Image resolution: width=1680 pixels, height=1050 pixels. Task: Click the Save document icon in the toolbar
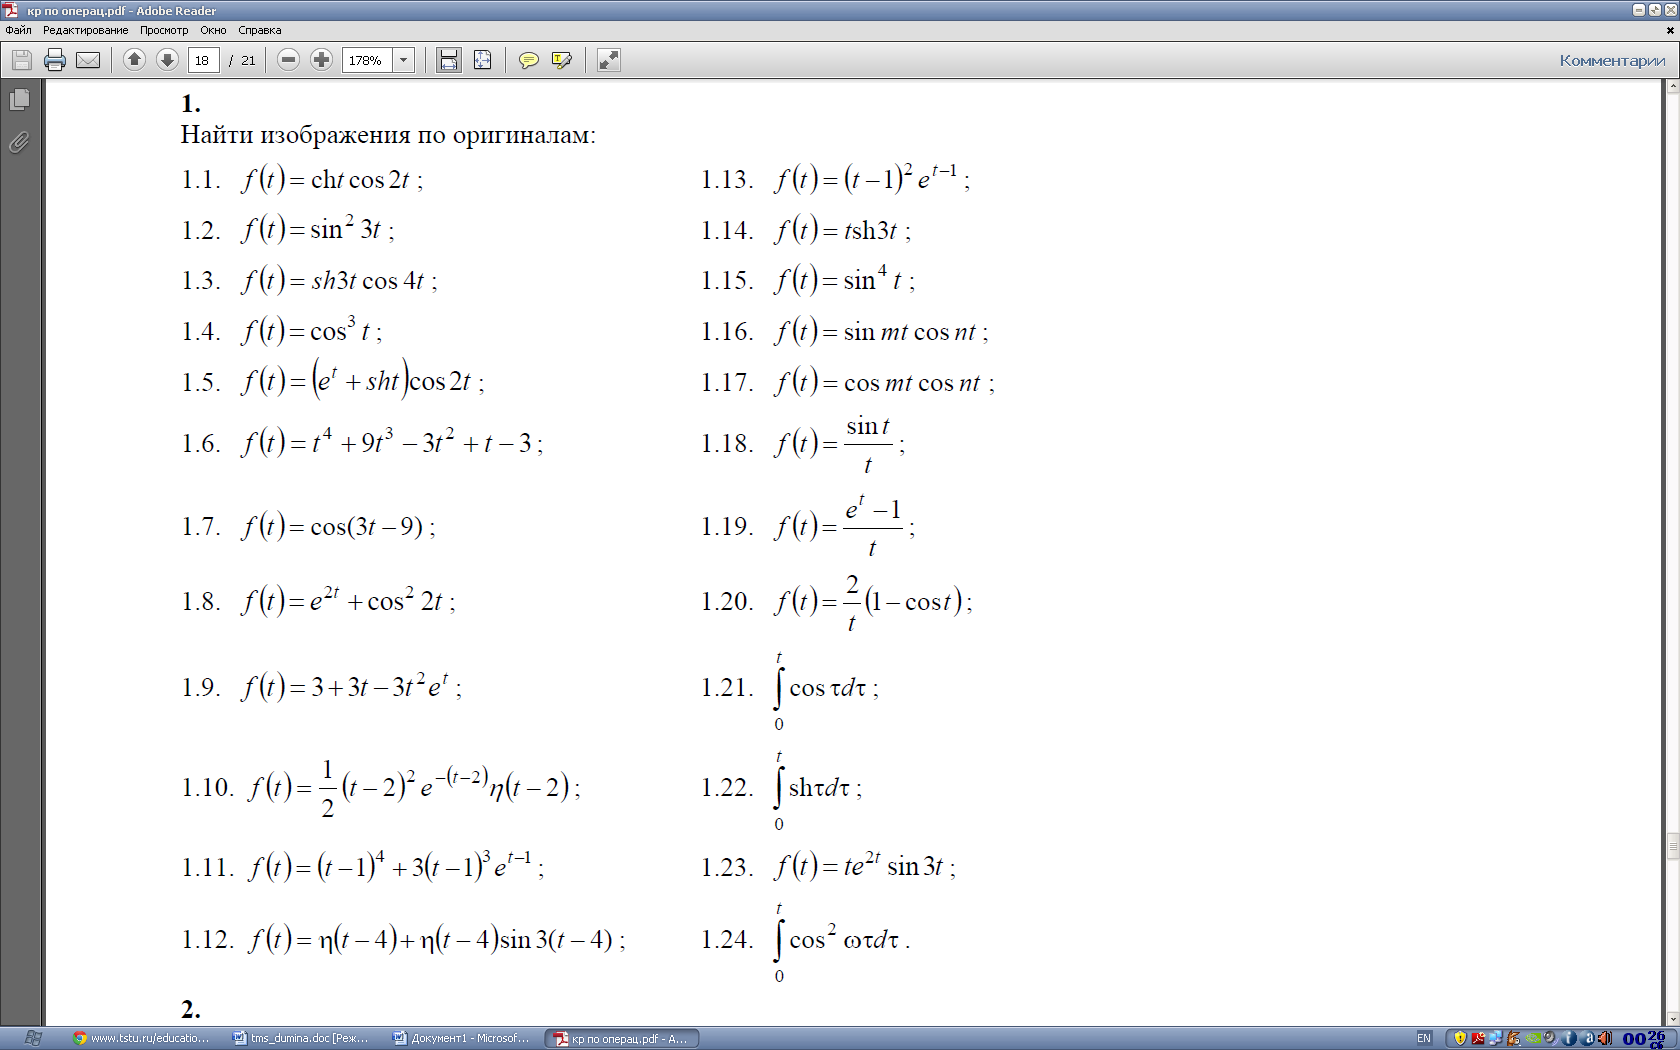tap(22, 60)
